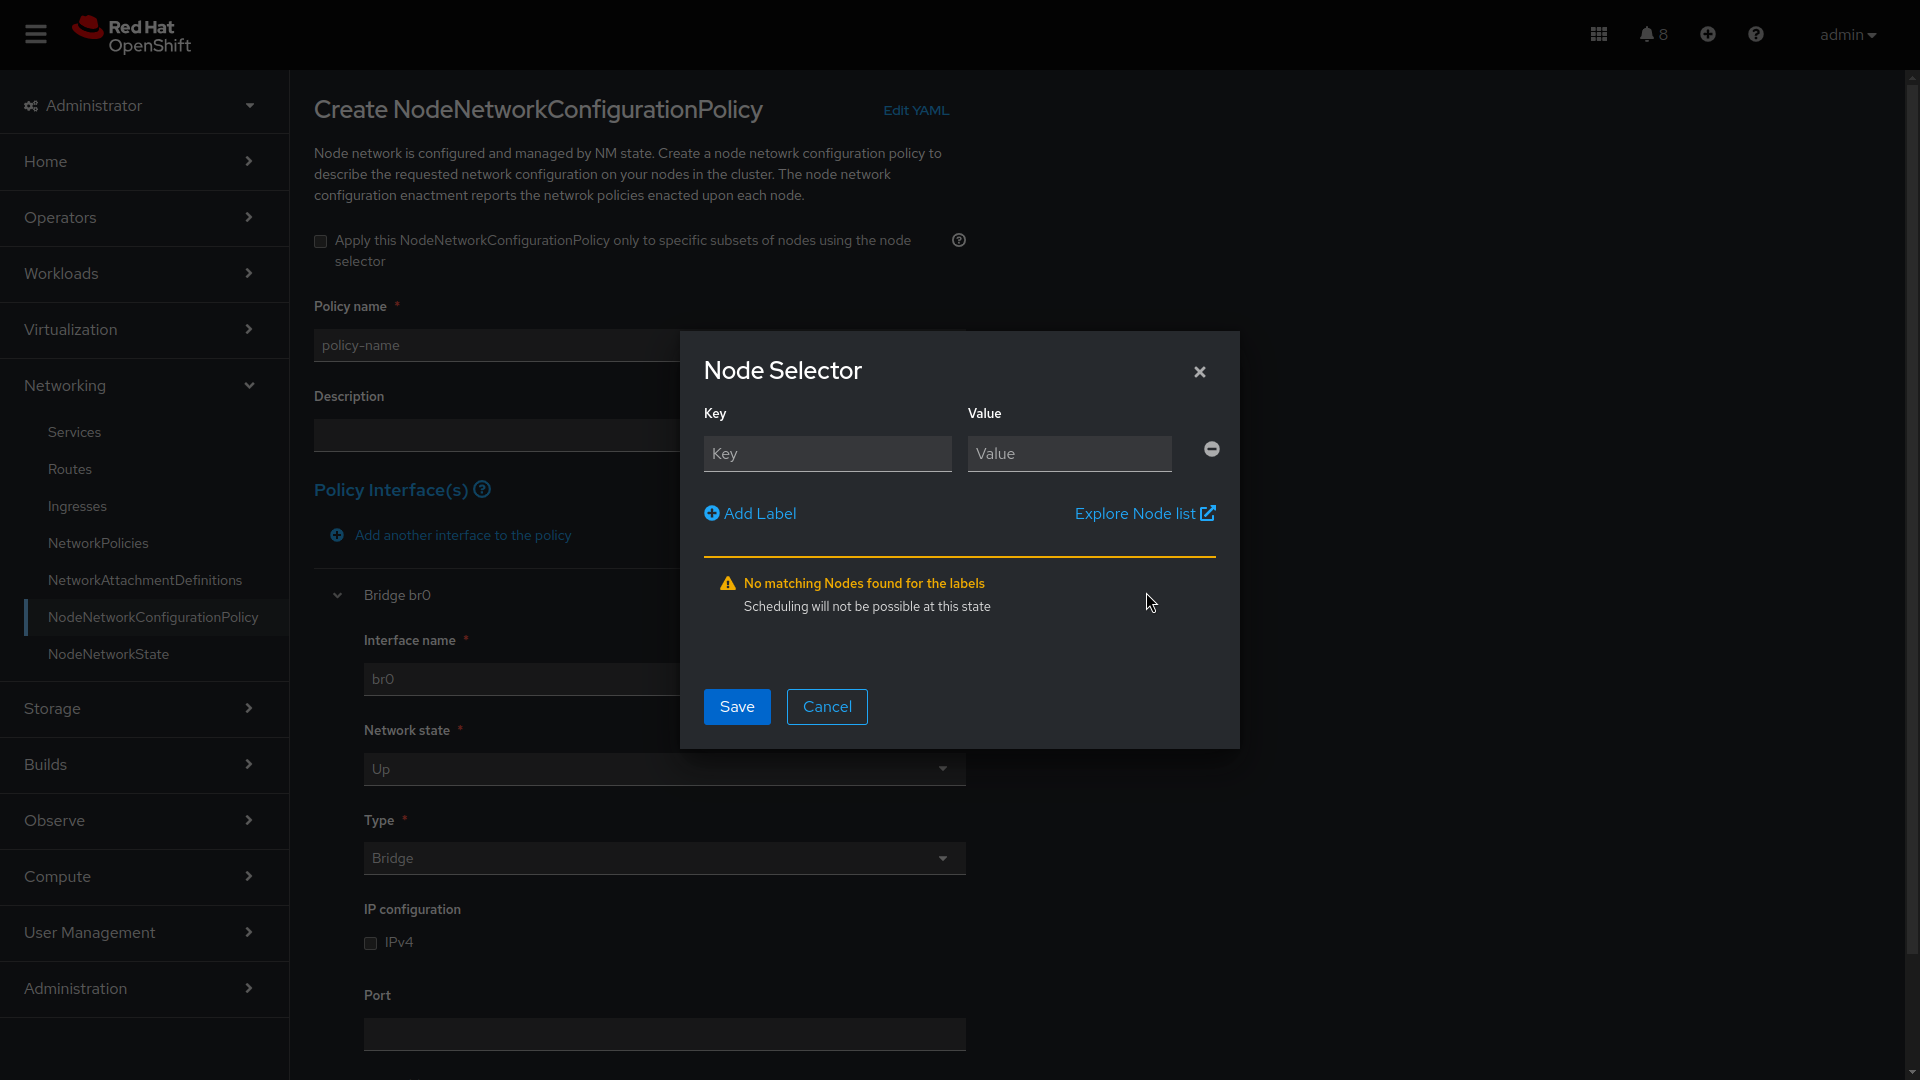Toggle the navigation hamburger menu
This screenshot has height=1080, width=1920.
tap(36, 33)
